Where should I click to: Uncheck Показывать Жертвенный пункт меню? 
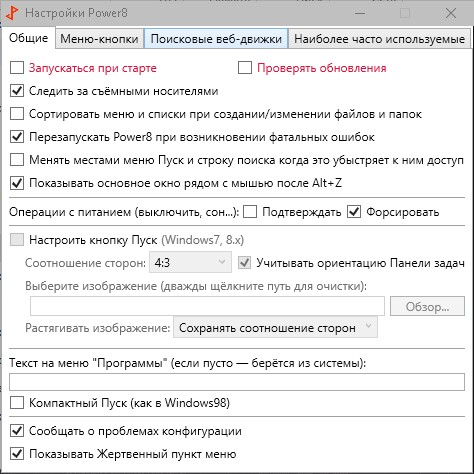pos(17,454)
